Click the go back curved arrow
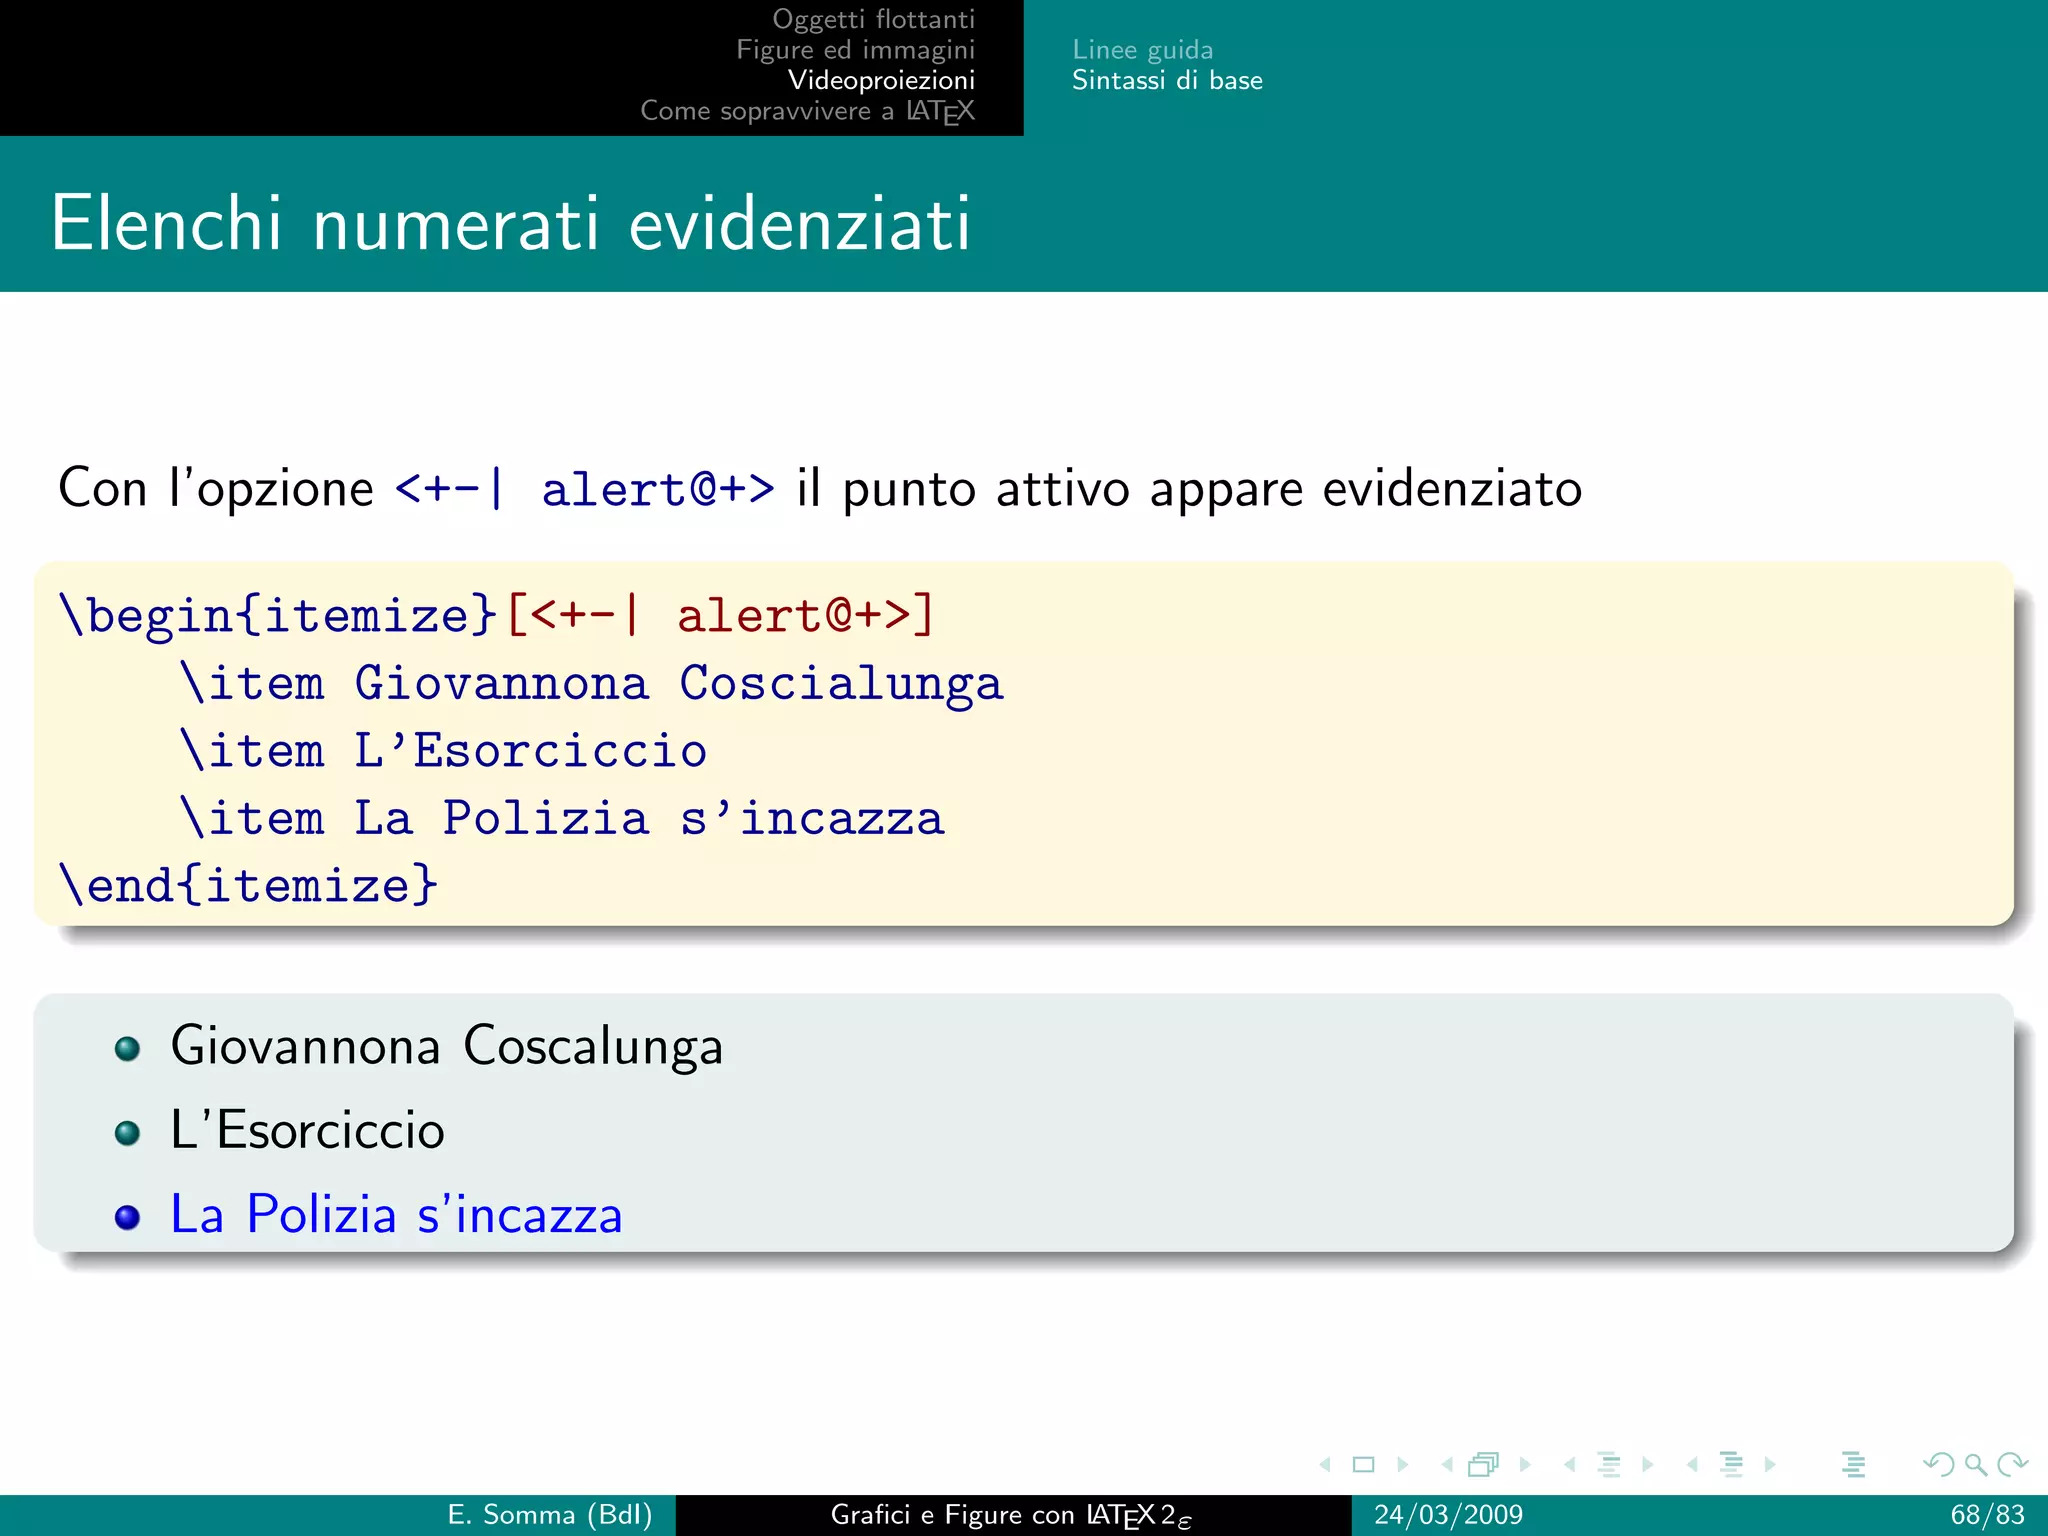2048x1536 pixels. click(x=1939, y=1465)
